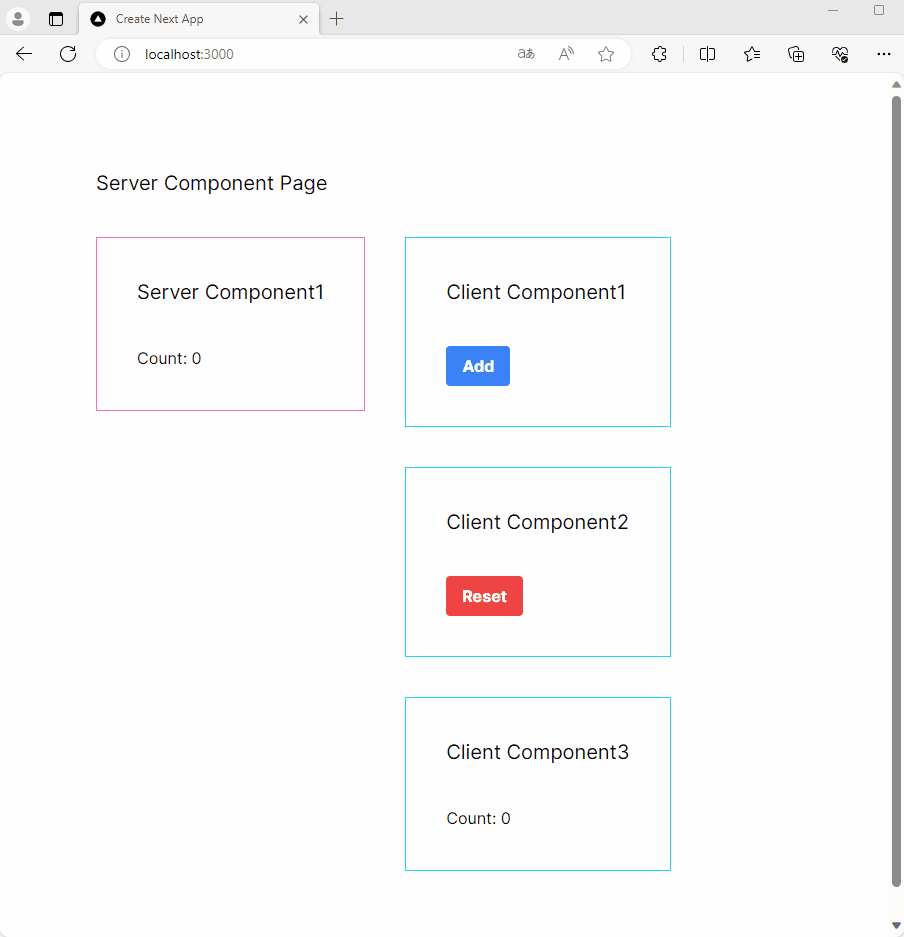Minimize the browser window
Viewport: 904px width, 937px height.
pos(833,10)
